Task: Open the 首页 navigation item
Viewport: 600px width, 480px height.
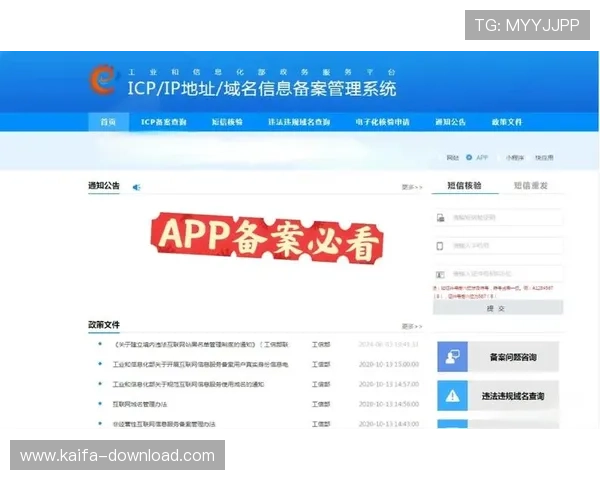Action: (108, 122)
